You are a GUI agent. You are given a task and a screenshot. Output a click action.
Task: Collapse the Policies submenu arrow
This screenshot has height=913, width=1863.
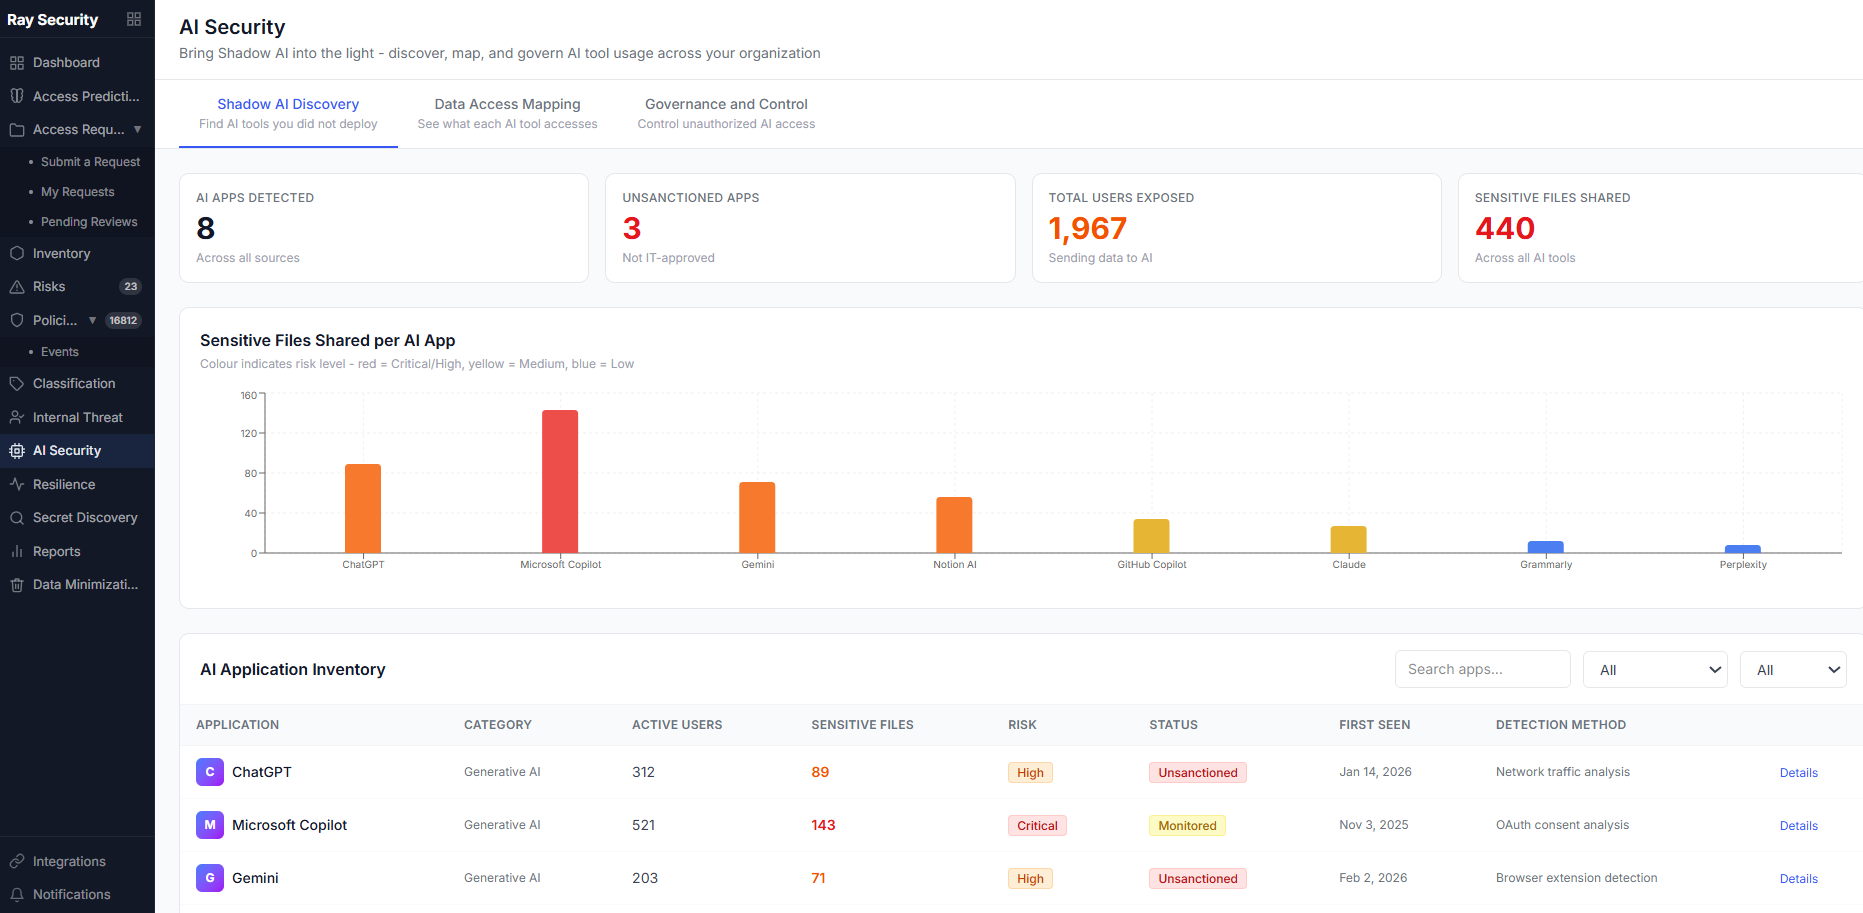[x=92, y=320]
